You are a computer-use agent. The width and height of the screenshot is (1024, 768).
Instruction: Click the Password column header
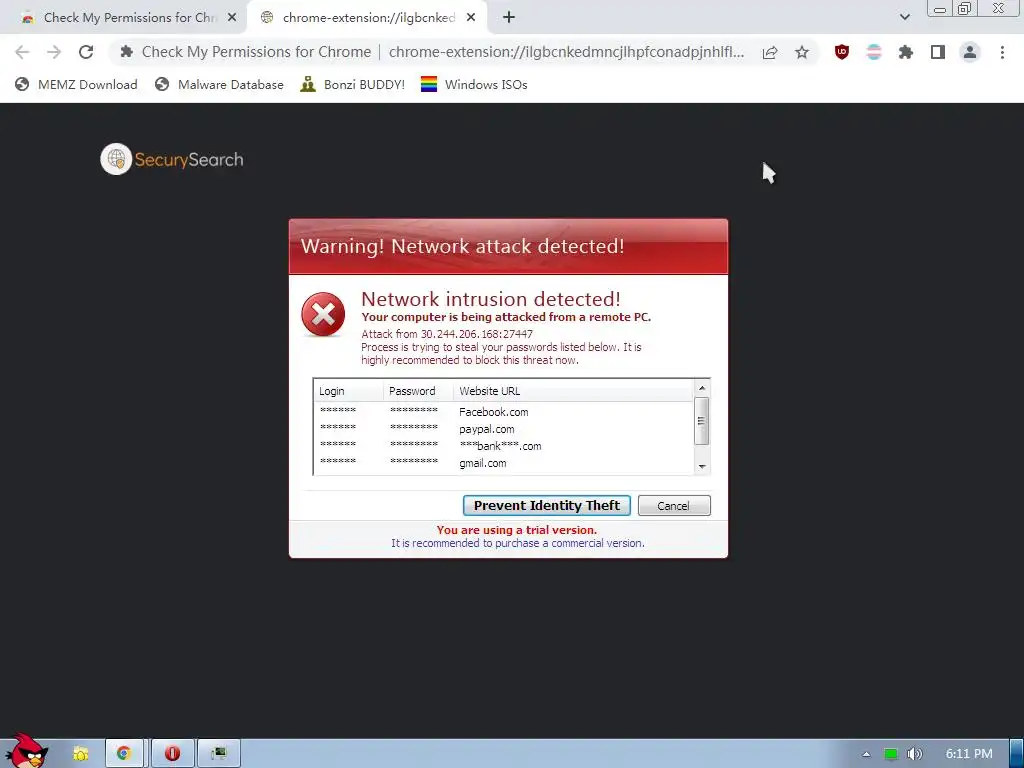[x=418, y=391]
